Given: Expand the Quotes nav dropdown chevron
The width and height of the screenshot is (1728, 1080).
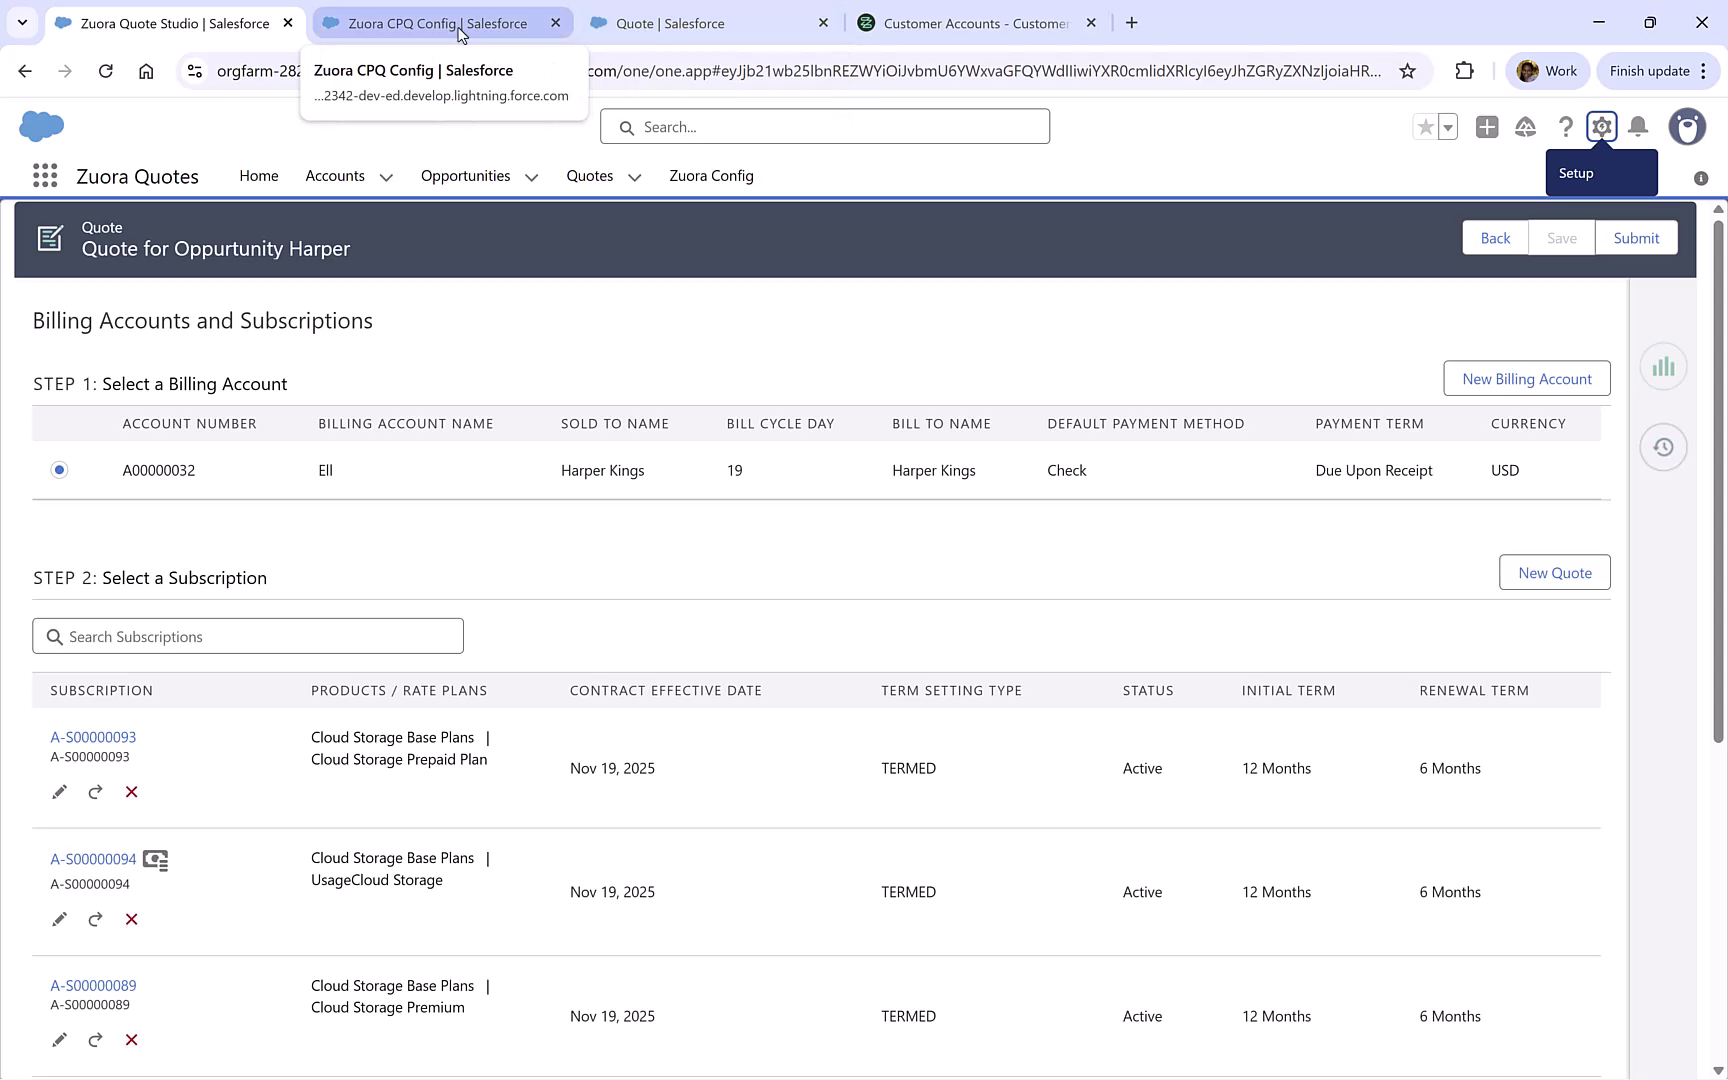Looking at the screenshot, I should pyautogui.click(x=634, y=177).
